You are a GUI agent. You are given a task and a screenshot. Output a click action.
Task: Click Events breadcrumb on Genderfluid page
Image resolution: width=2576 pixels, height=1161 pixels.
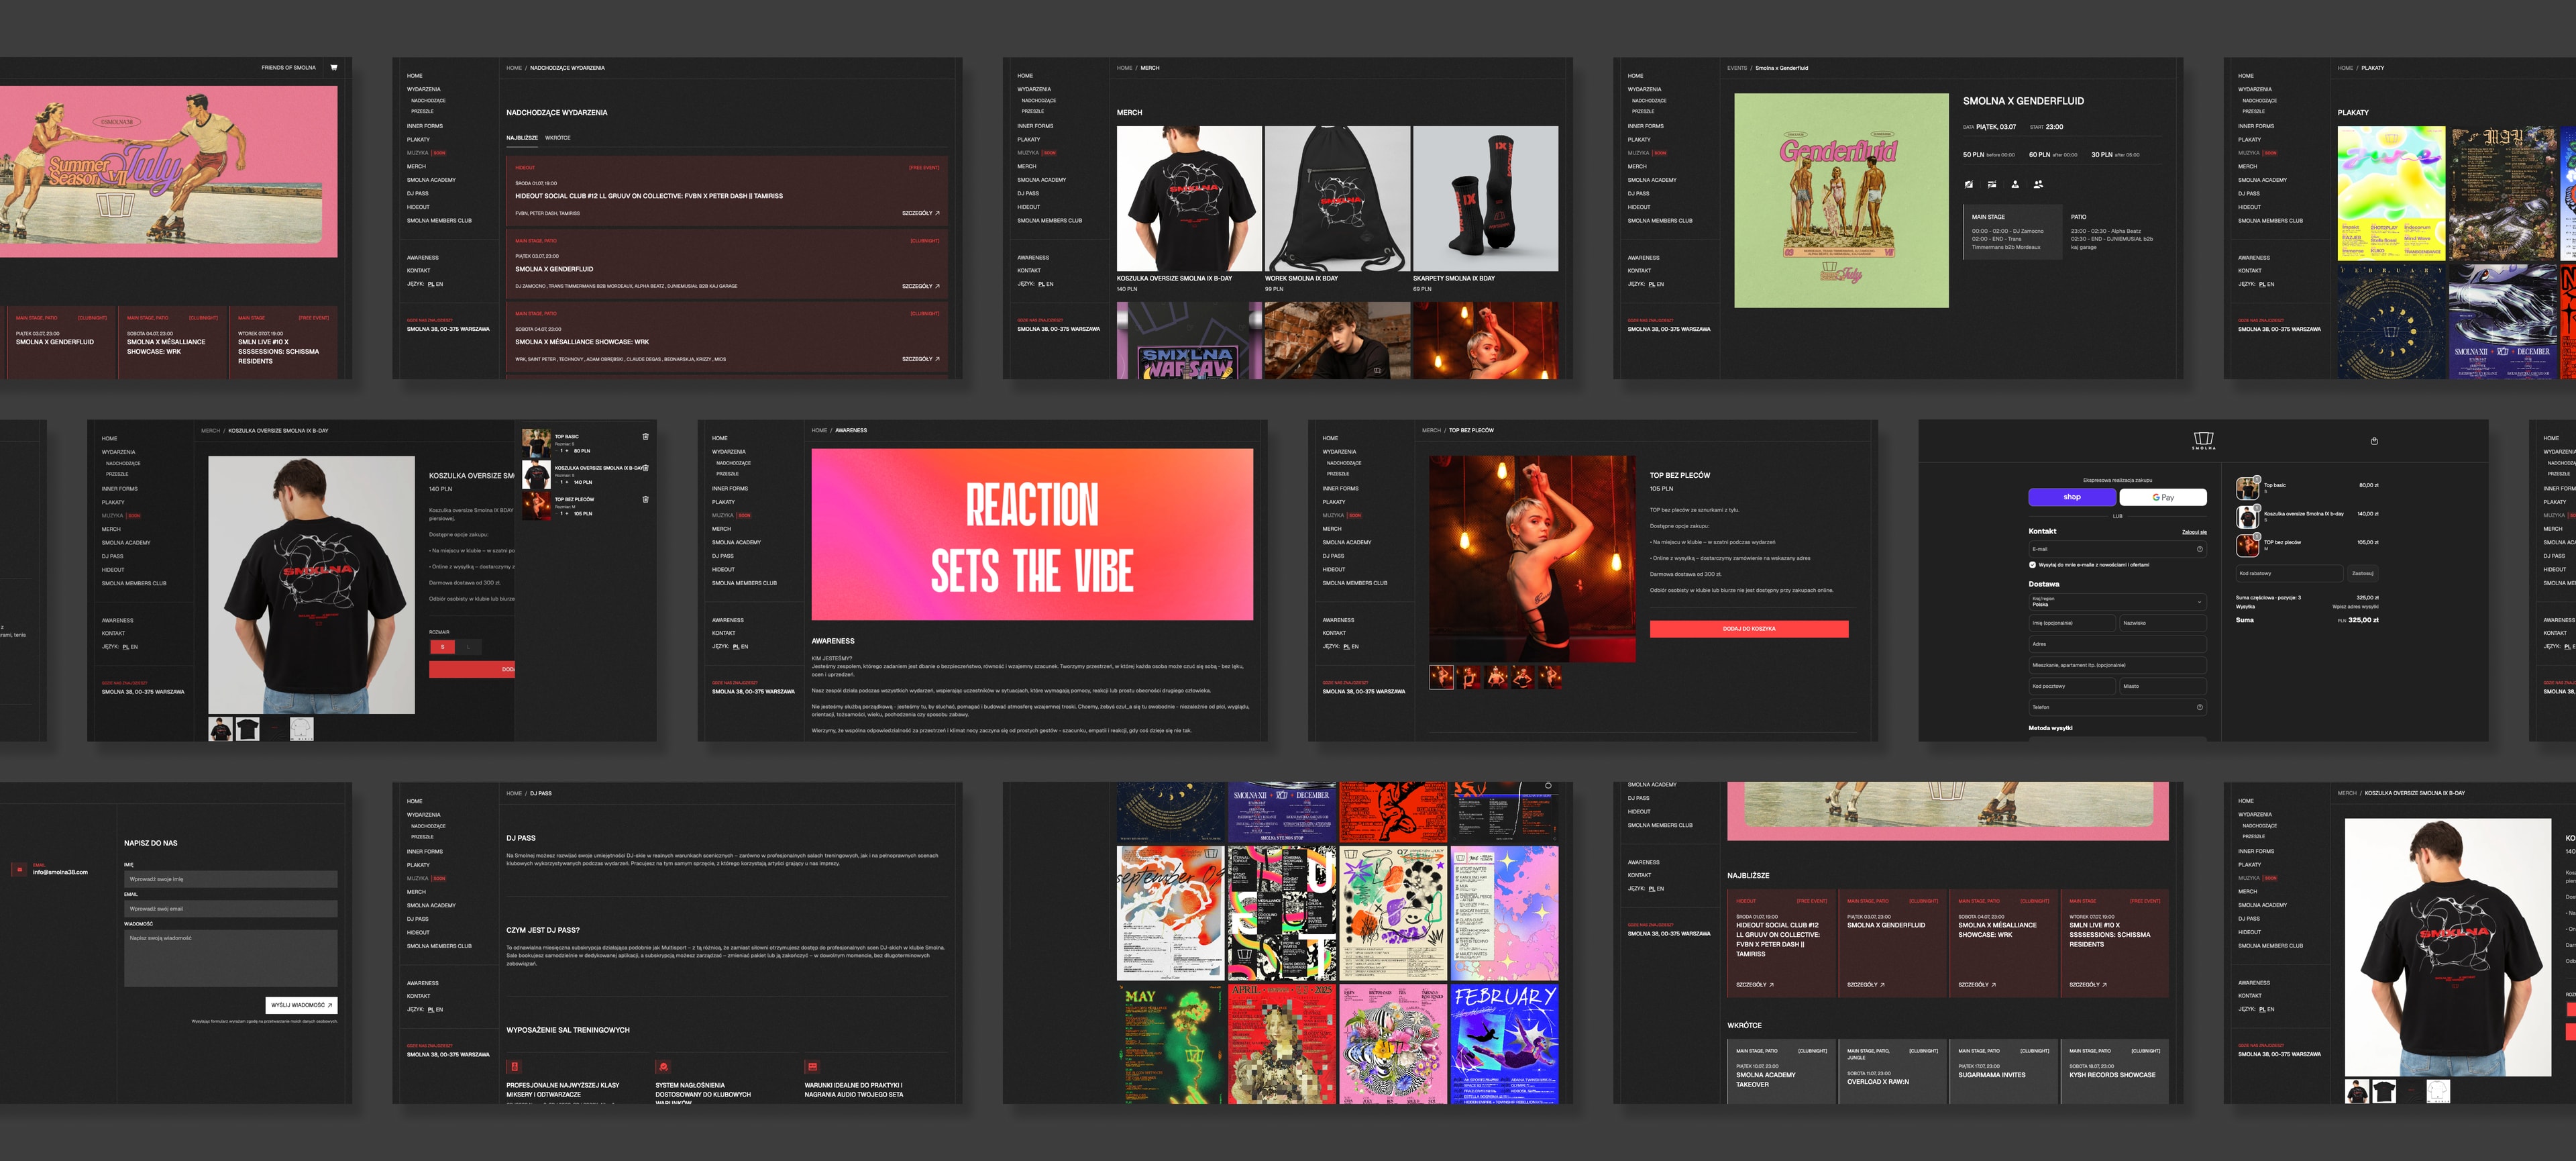[x=1737, y=68]
